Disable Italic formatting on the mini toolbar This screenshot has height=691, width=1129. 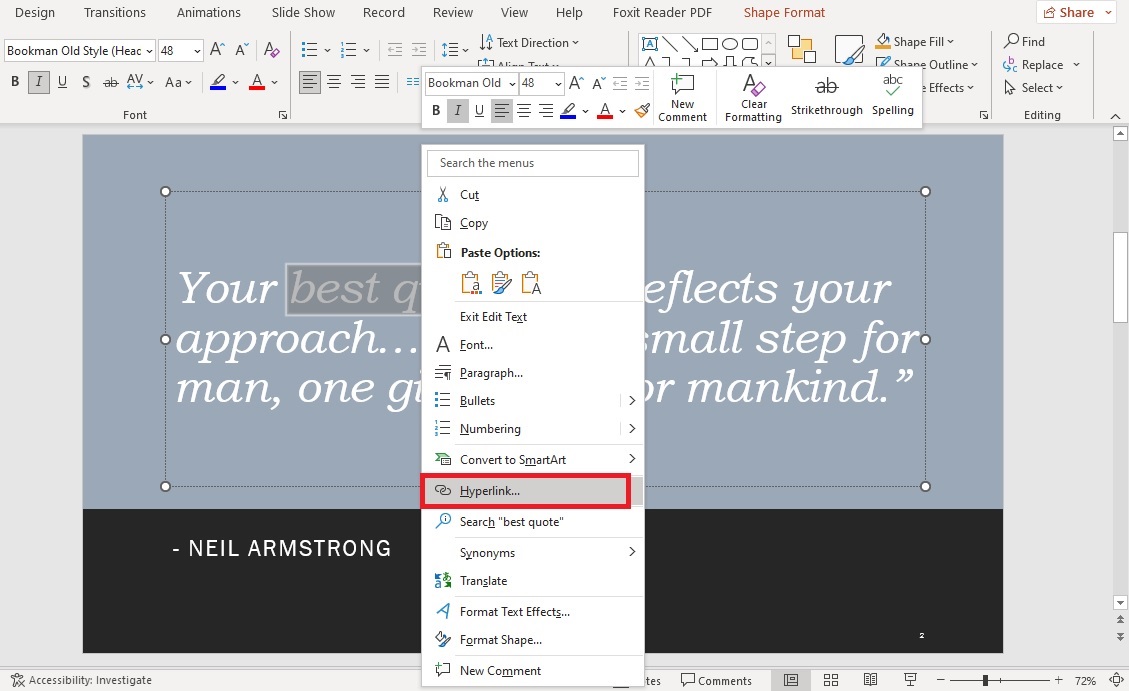click(x=458, y=110)
